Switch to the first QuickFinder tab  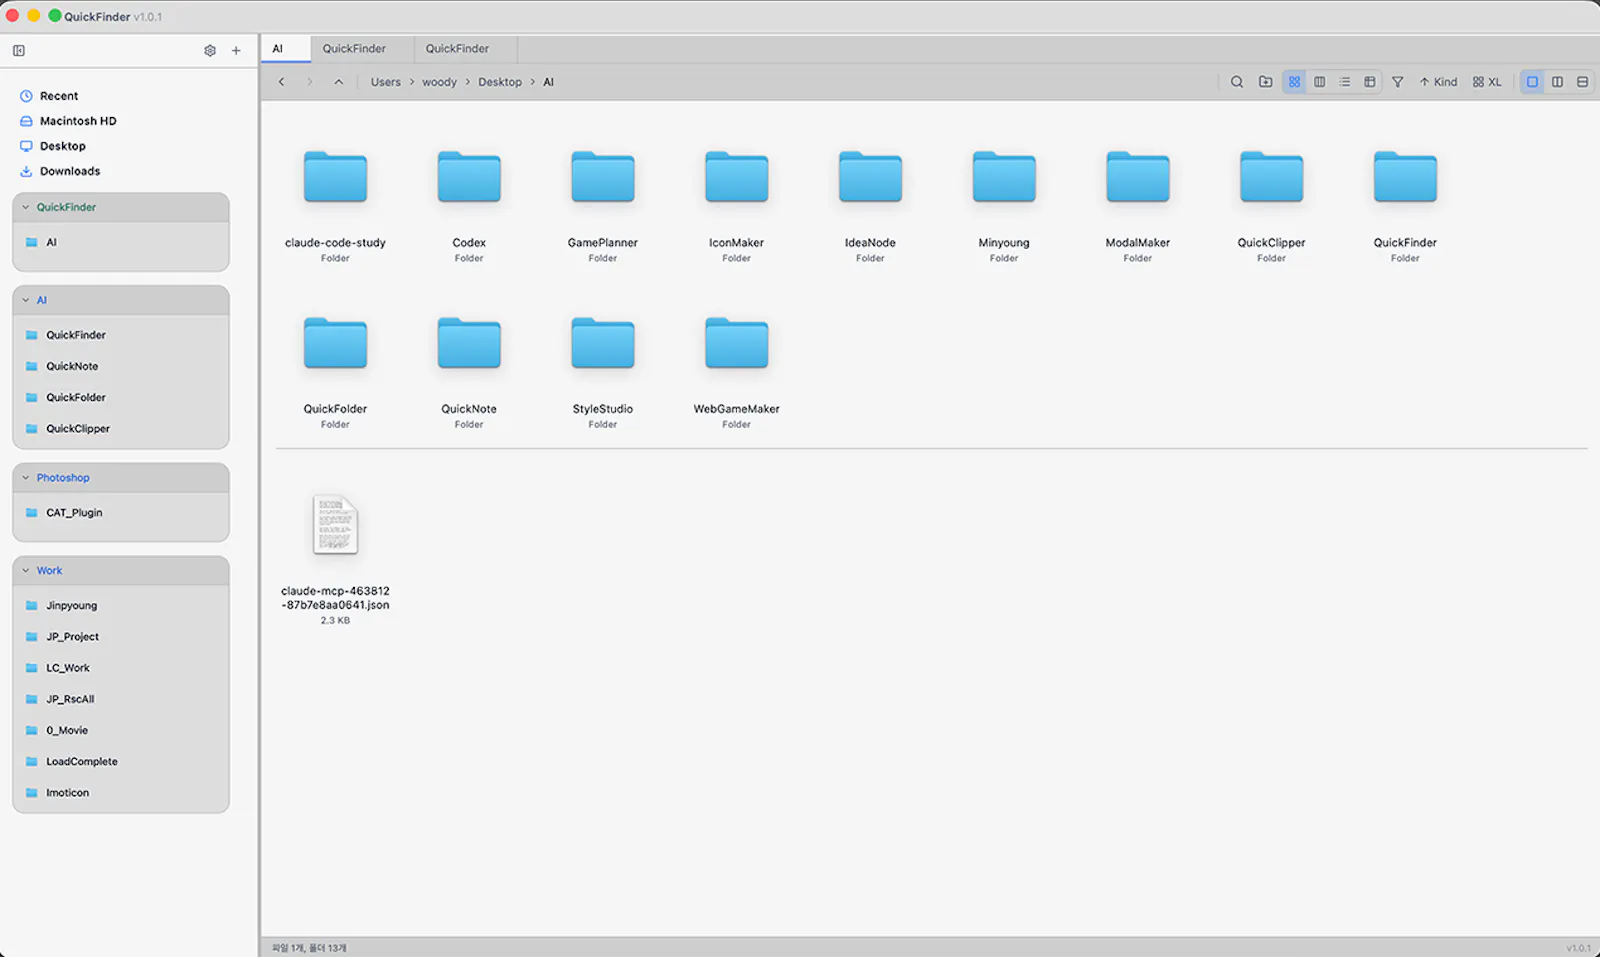tap(362, 48)
